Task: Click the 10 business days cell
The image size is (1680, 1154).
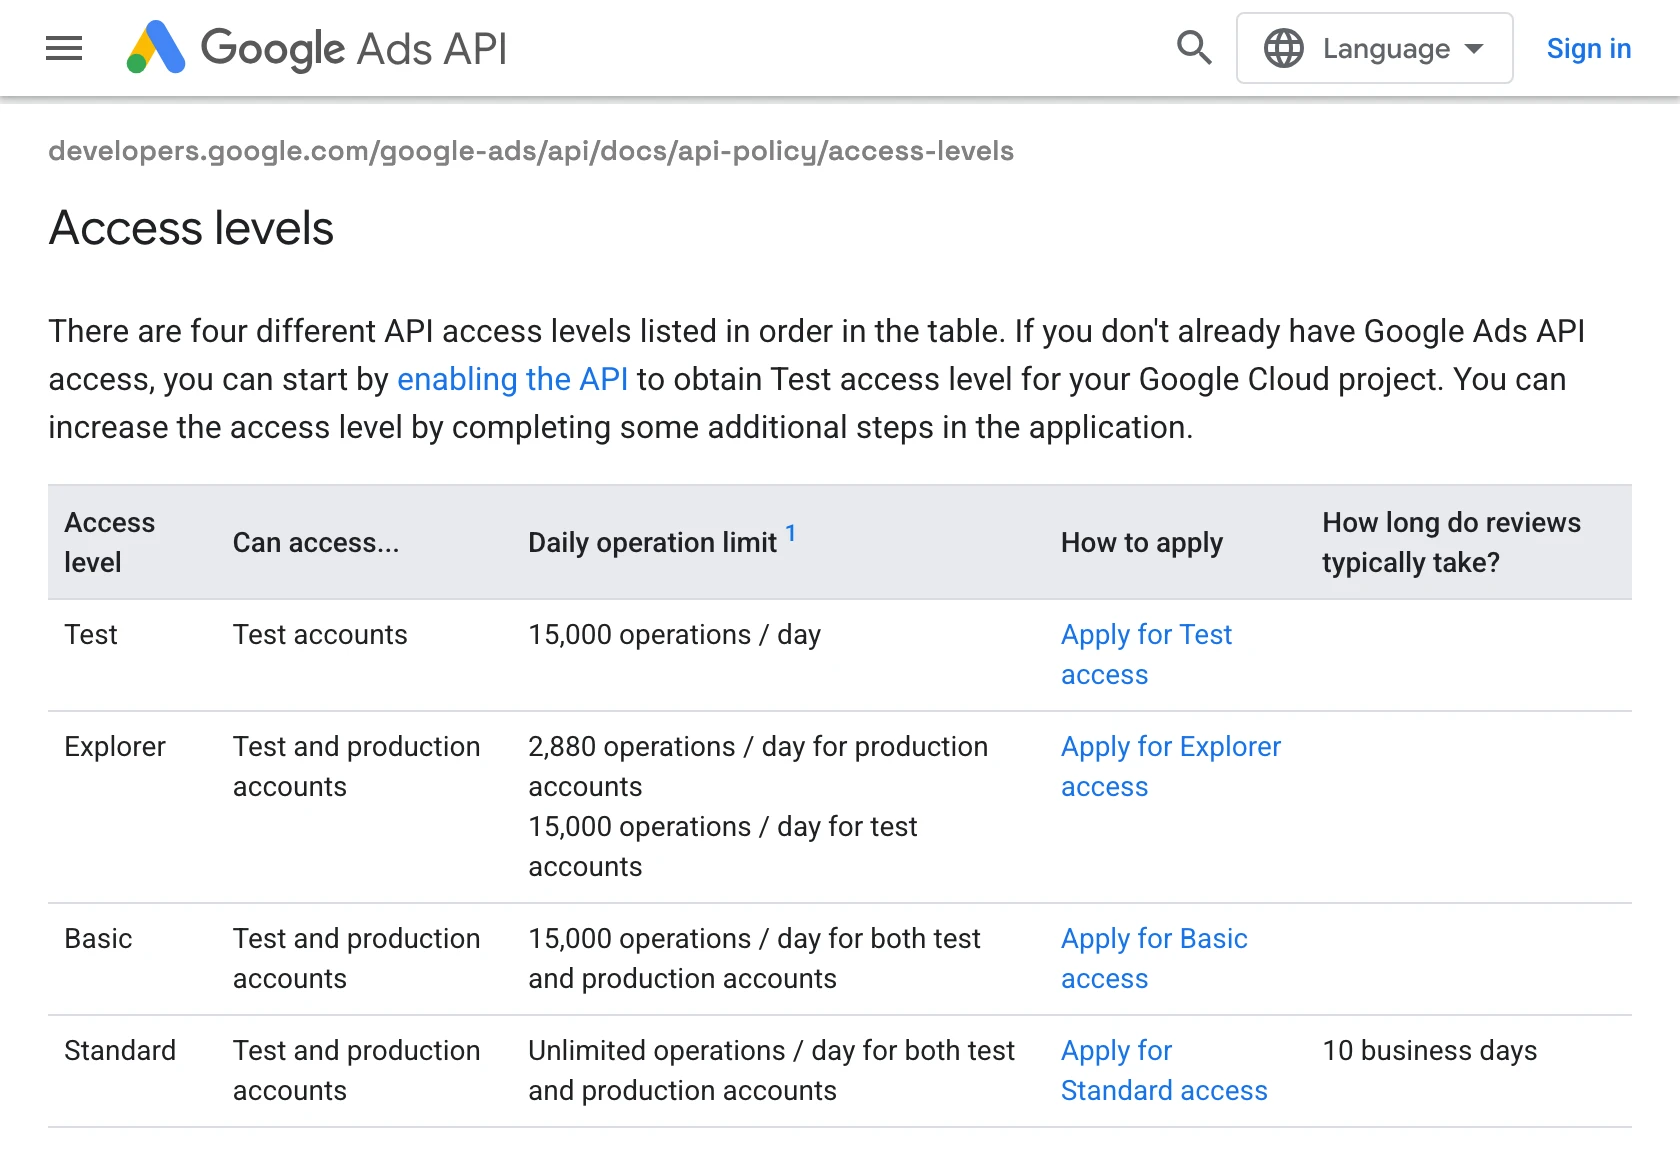Action: (x=1430, y=1050)
